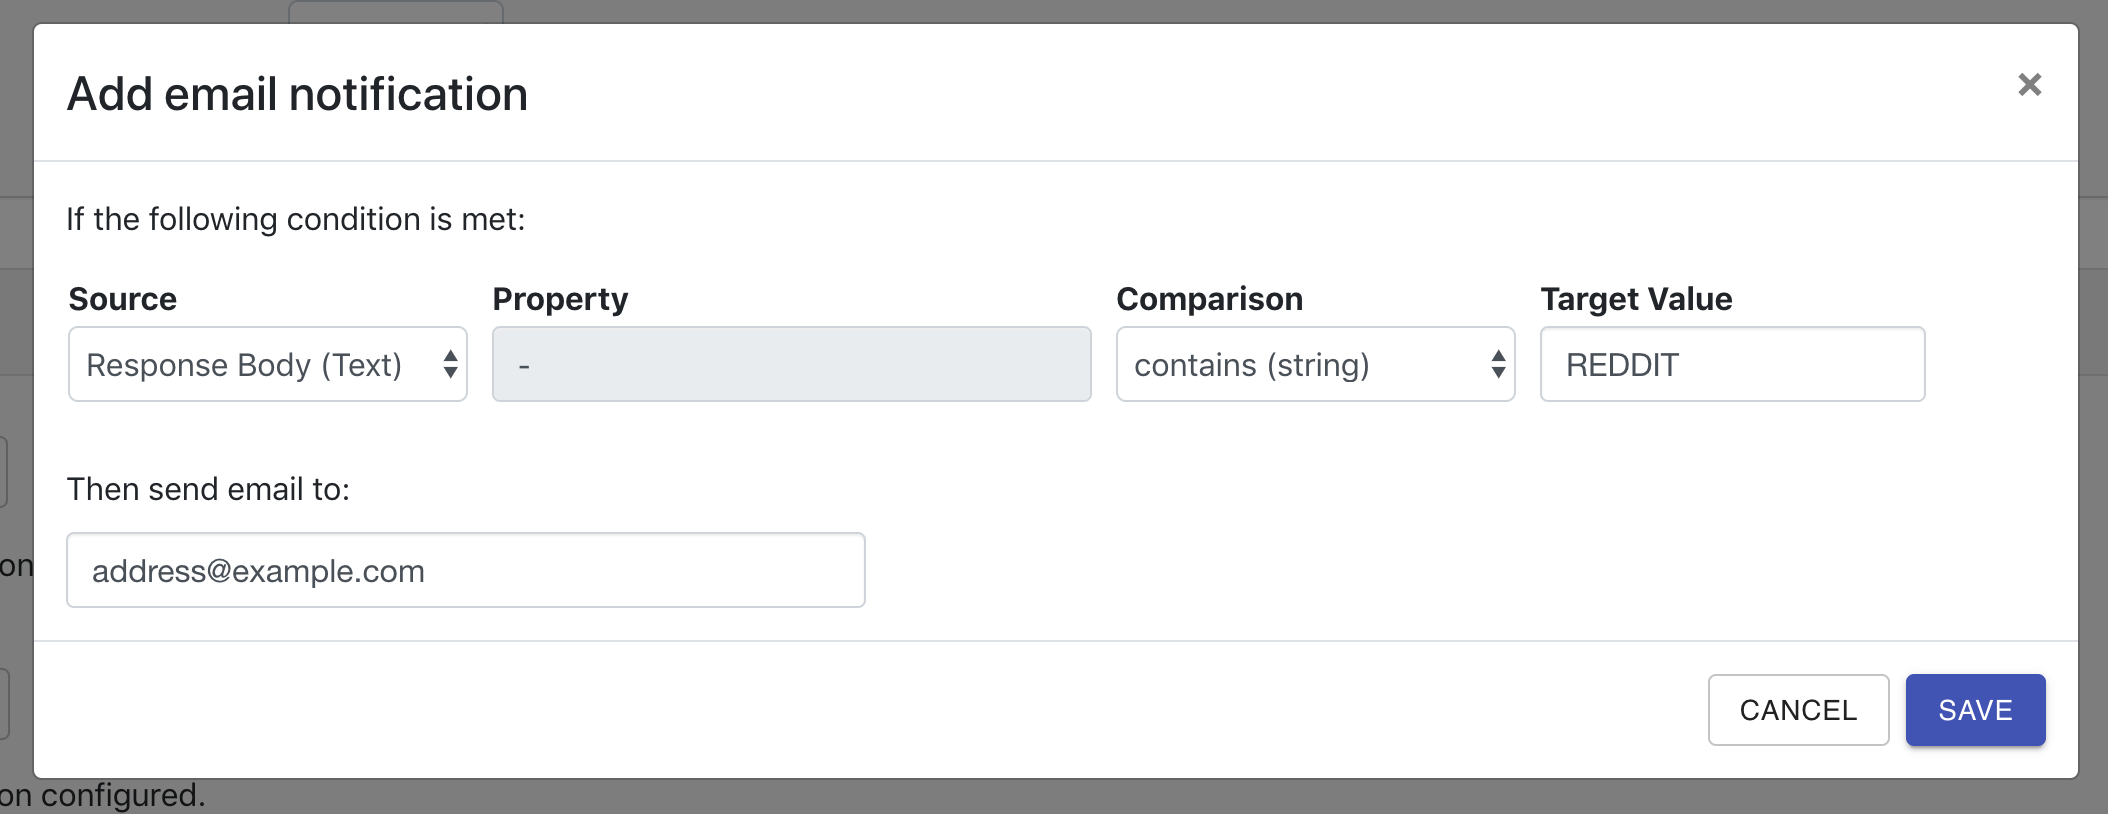Screen dimensions: 2108x814
Task: Click the dimmed tab behind the dialog top
Action: (396, 11)
